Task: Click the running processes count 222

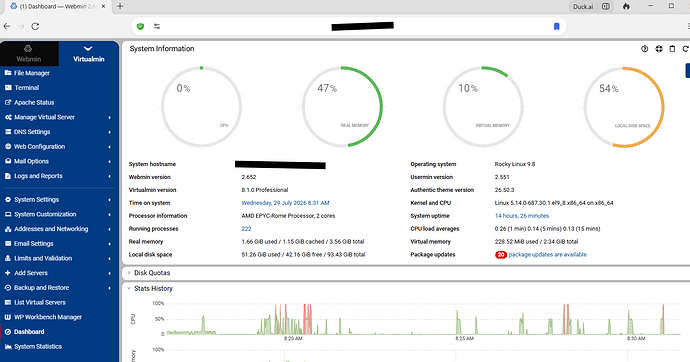Action: pos(246,229)
